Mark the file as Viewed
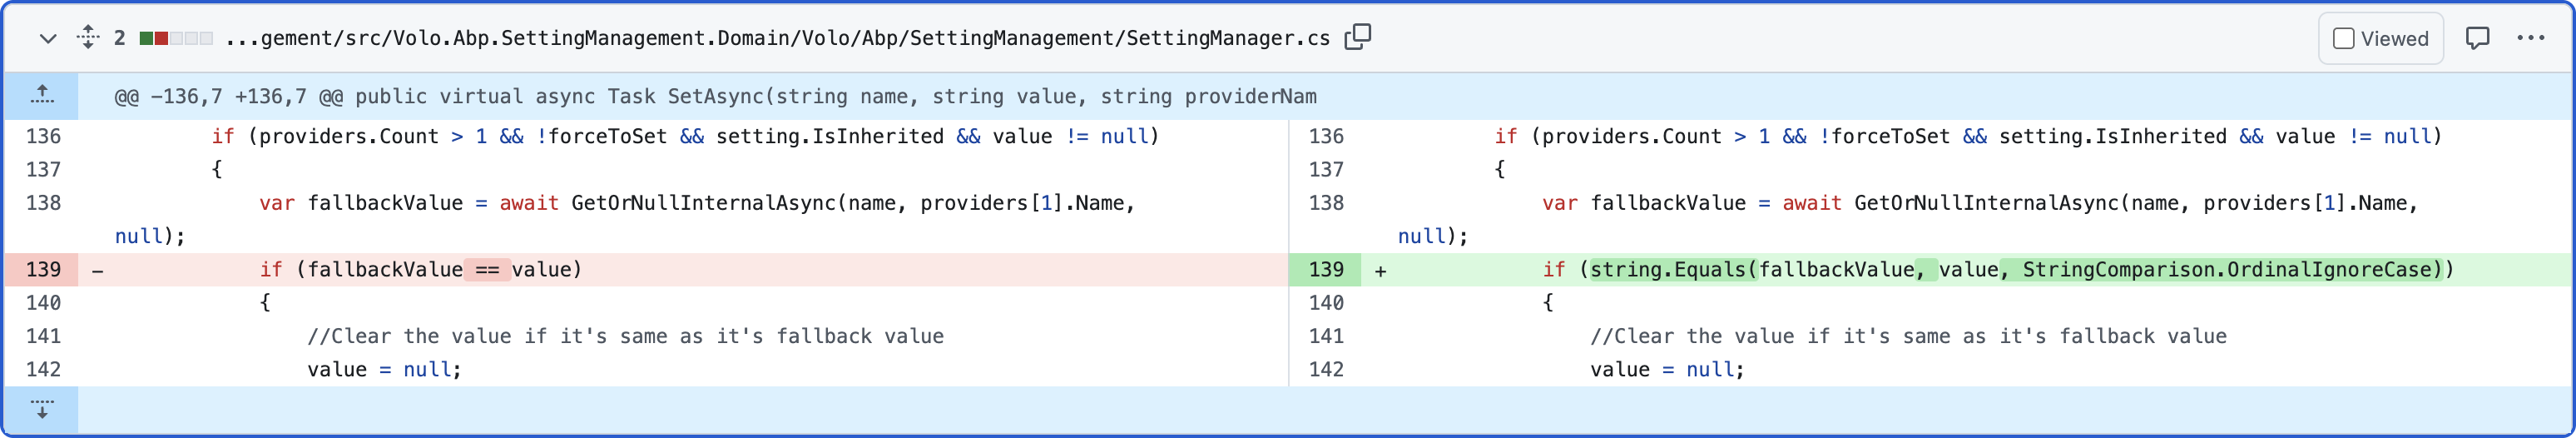The height and width of the screenshot is (438, 2576). [x=2343, y=39]
